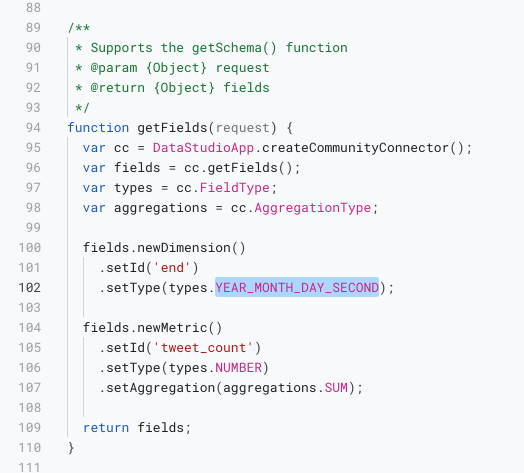The height and width of the screenshot is (473, 524).
Task: Click the @return comment line
Action: point(172,88)
